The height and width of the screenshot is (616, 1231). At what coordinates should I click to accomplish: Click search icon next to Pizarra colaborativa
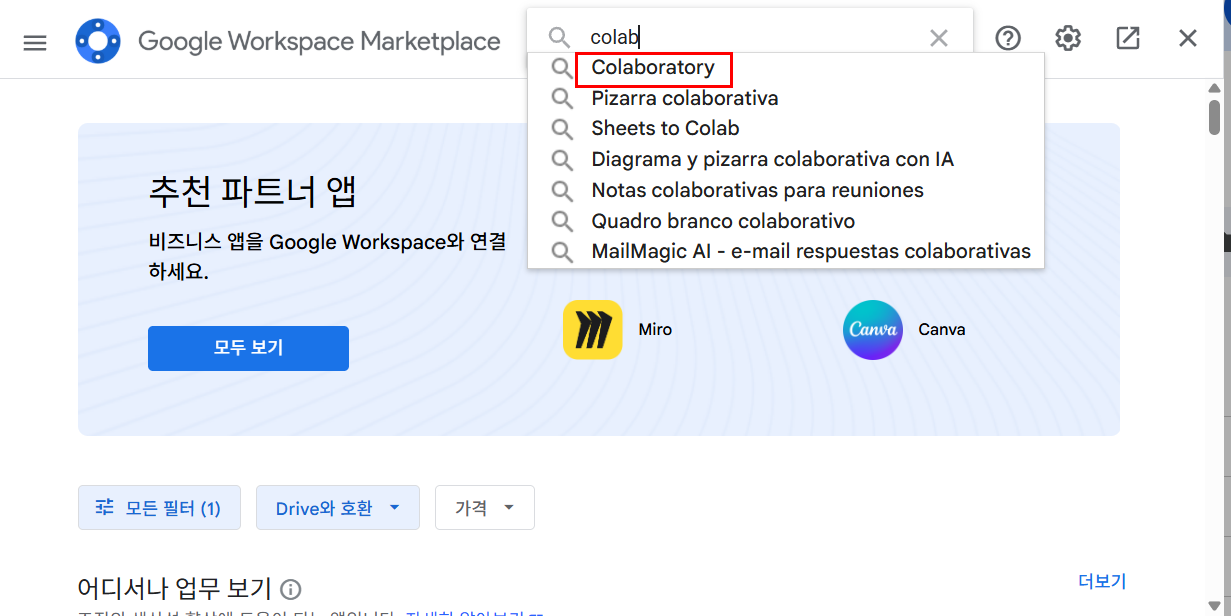(562, 99)
